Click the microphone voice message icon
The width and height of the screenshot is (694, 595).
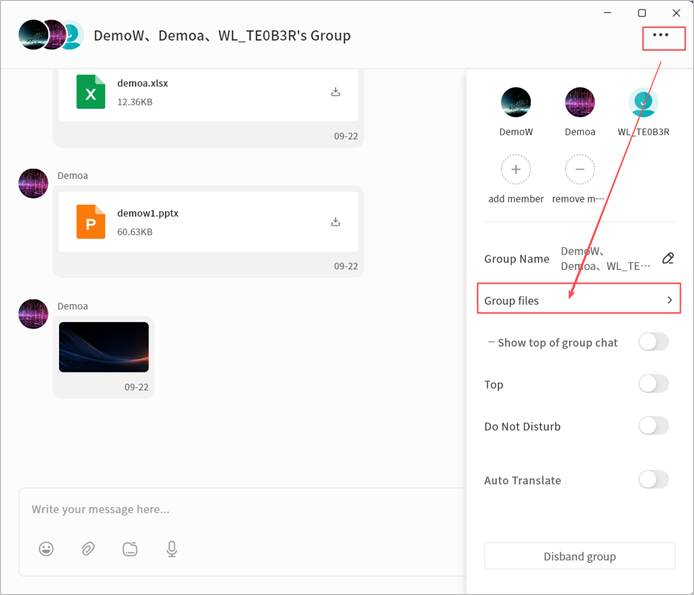click(x=172, y=548)
